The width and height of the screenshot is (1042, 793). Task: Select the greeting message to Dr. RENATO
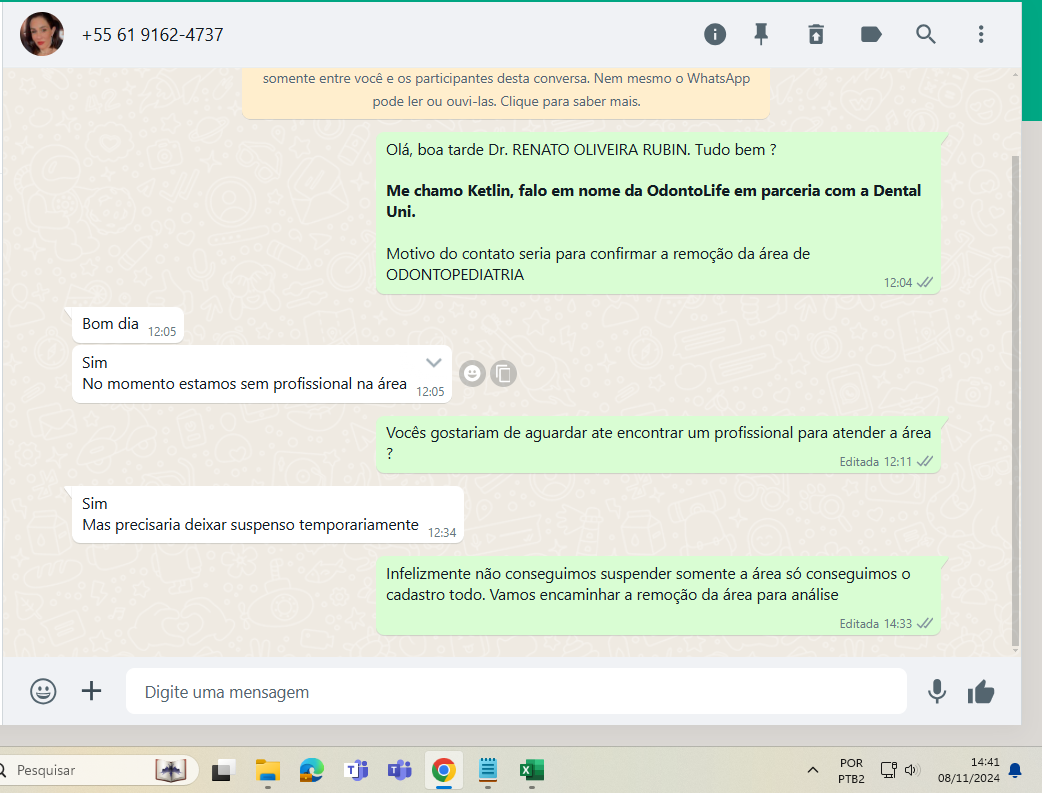point(658,213)
